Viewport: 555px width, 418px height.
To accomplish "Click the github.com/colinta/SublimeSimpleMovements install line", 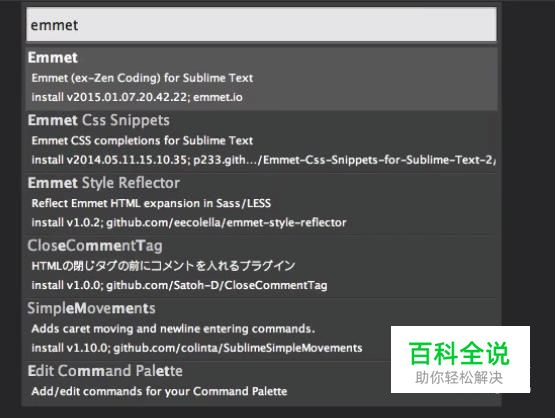I will pos(197,348).
